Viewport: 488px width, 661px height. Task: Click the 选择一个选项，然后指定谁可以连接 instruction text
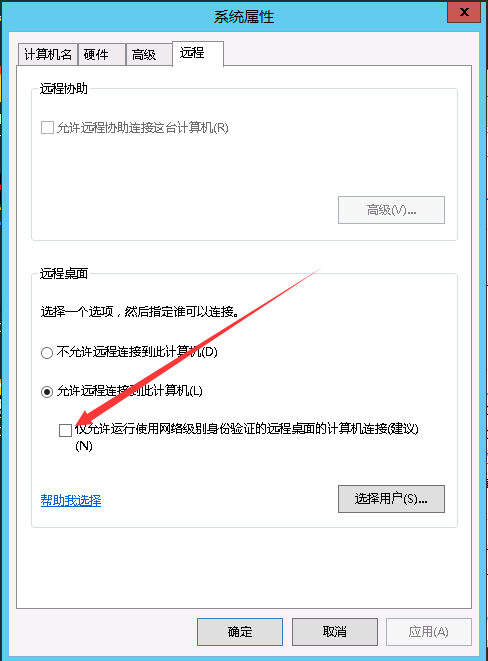[x=140, y=312]
